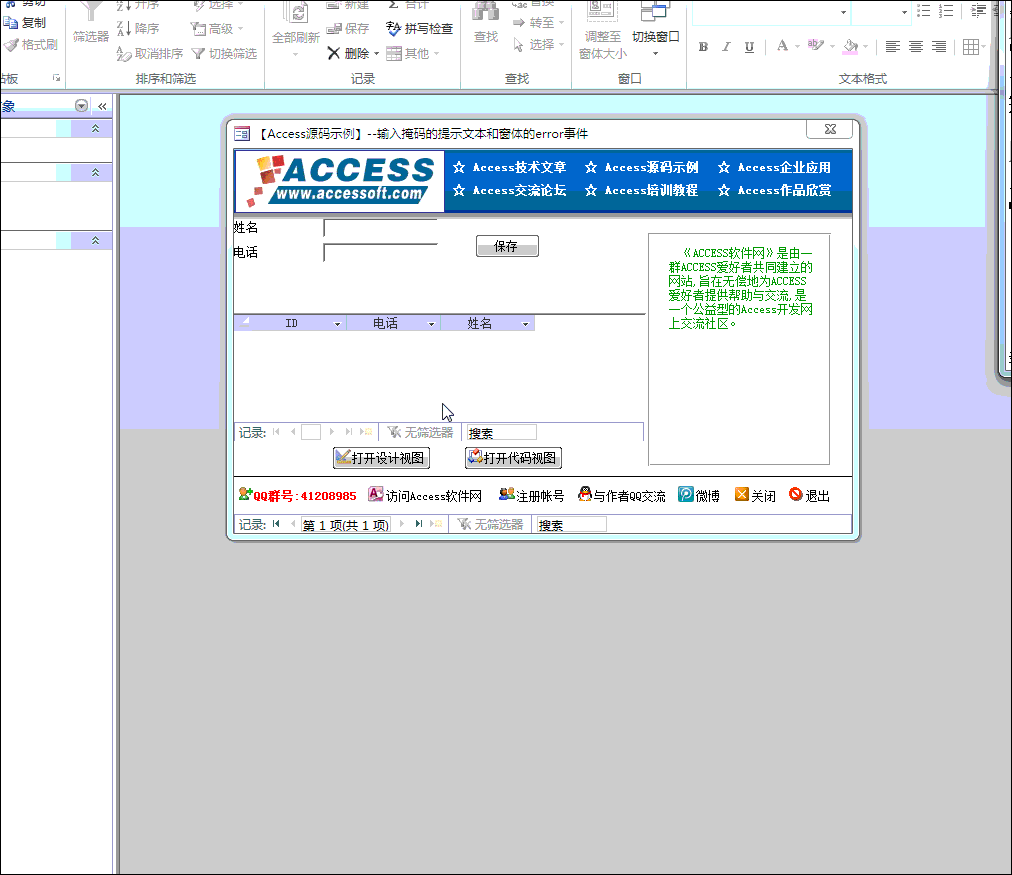
Task: Run 拼写检查 spell check
Action: point(420,28)
